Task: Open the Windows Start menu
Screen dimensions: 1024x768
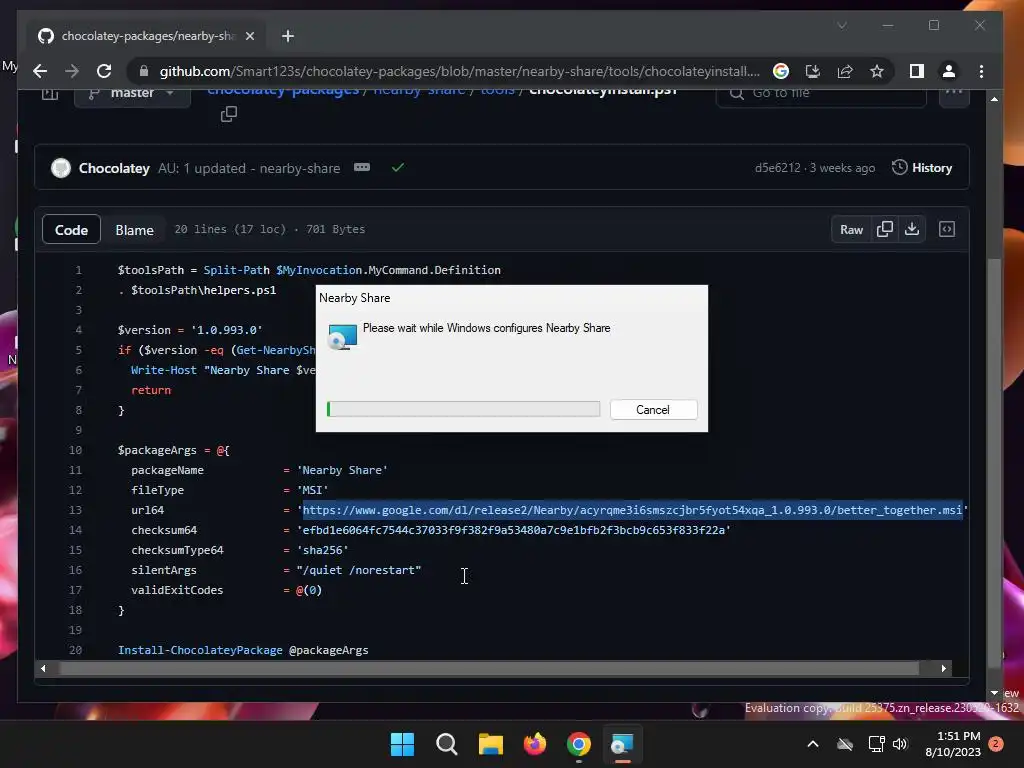Action: pyautogui.click(x=402, y=744)
